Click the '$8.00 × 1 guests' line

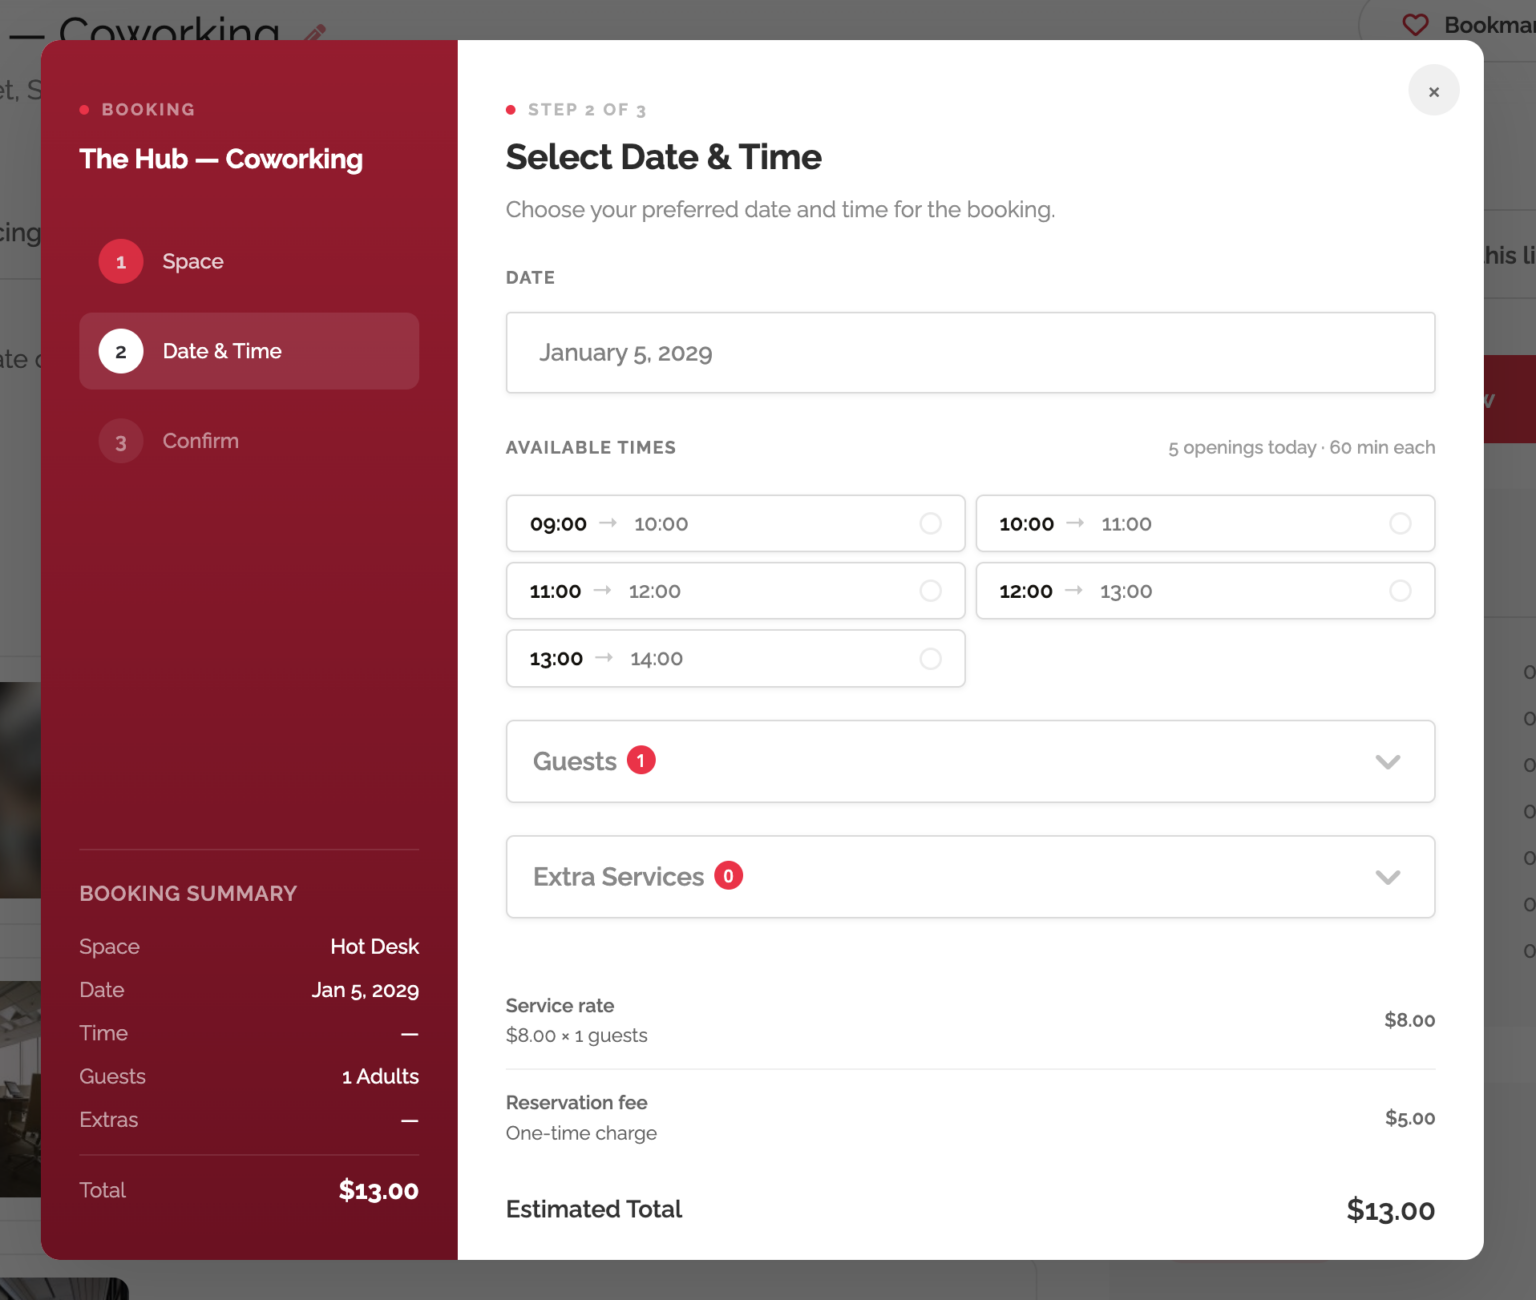[576, 1035]
